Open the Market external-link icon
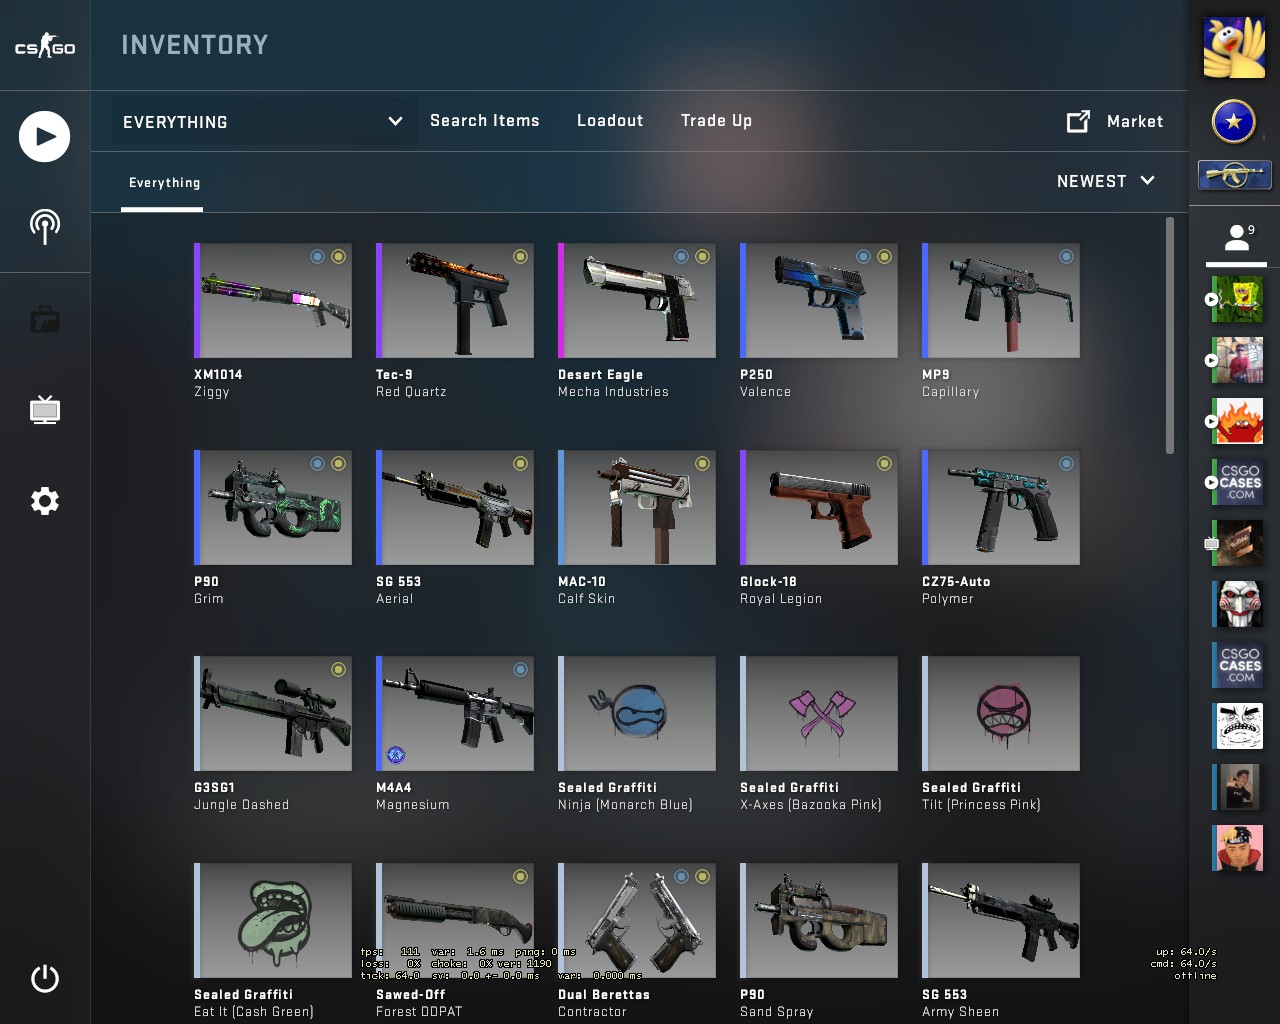The width and height of the screenshot is (1280, 1024). (1078, 121)
